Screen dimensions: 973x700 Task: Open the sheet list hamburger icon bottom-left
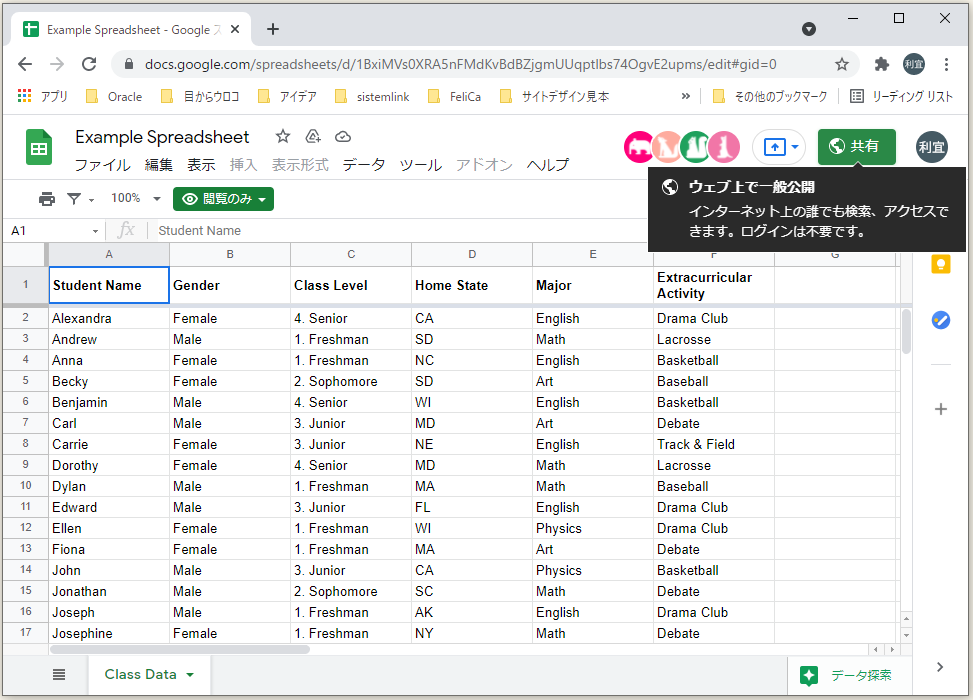(59, 673)
